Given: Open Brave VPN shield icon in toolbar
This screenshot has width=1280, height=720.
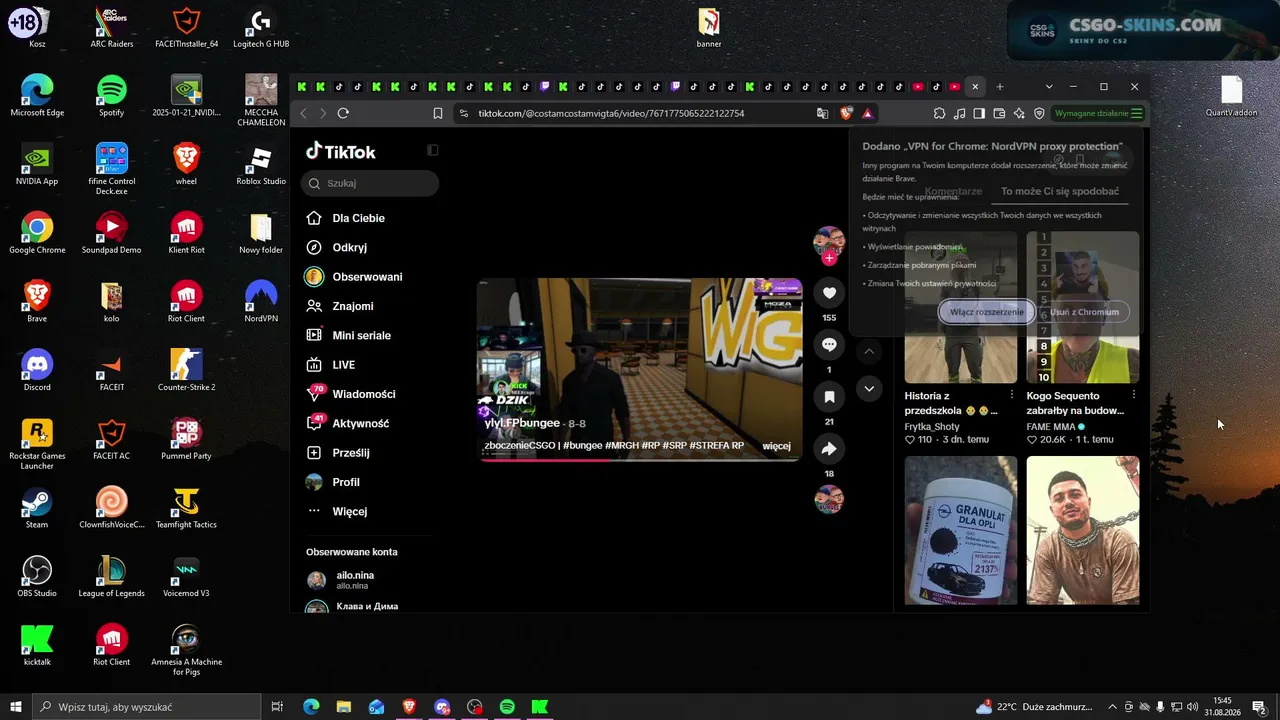Looking at the screenshot, I should click(1039, 113).
